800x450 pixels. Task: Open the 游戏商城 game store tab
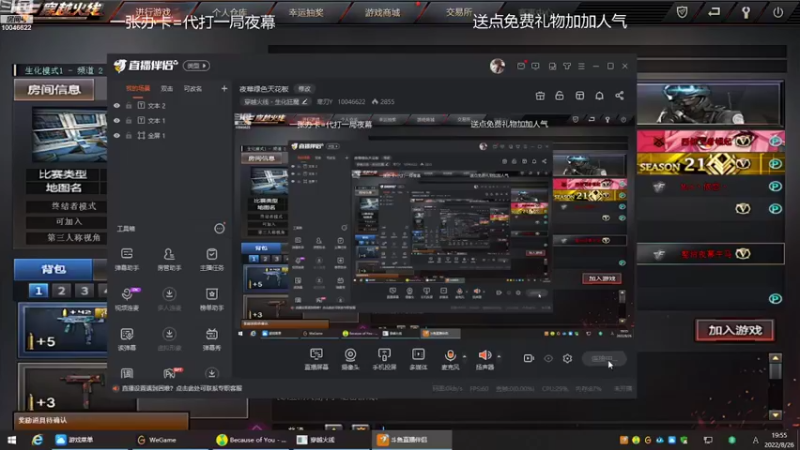point(382,12)
